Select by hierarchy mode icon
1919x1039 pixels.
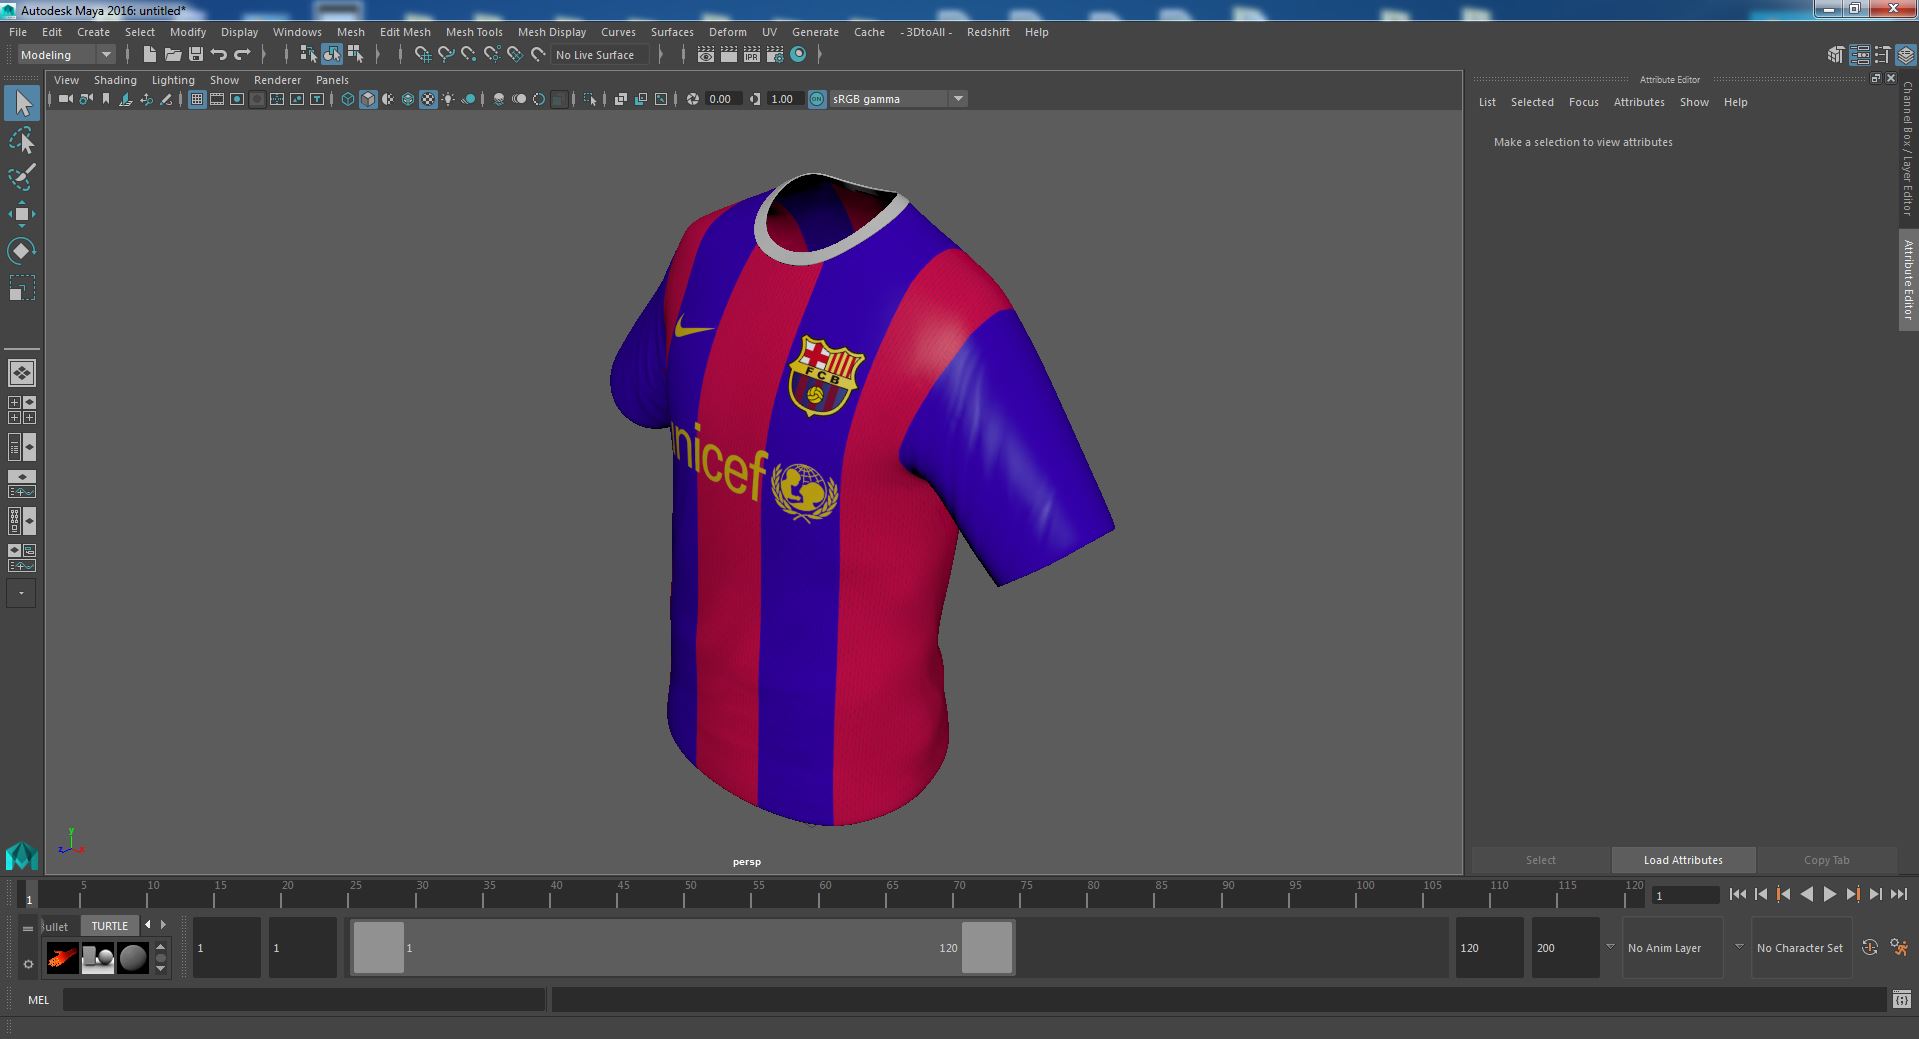pyautogui.click(x=308, y=55)
